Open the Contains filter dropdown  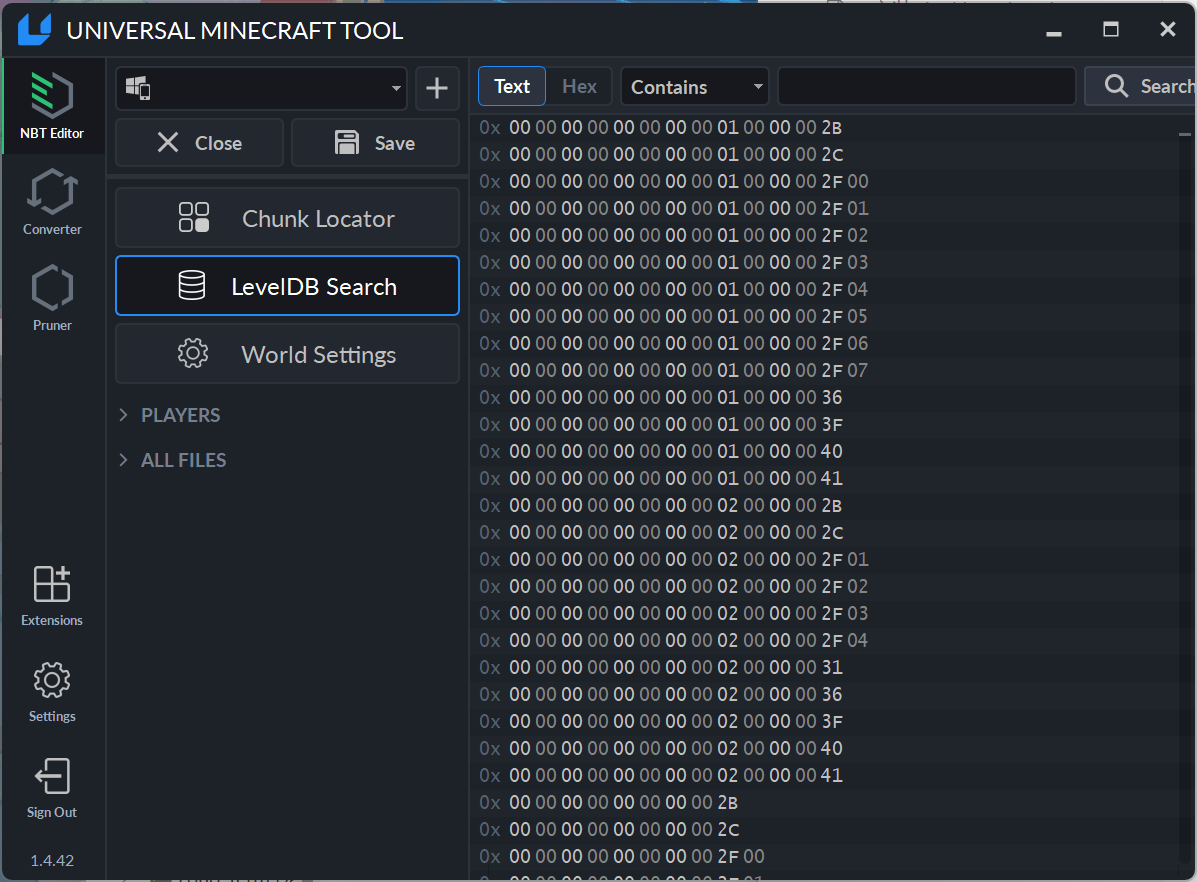tap(695, 87)
